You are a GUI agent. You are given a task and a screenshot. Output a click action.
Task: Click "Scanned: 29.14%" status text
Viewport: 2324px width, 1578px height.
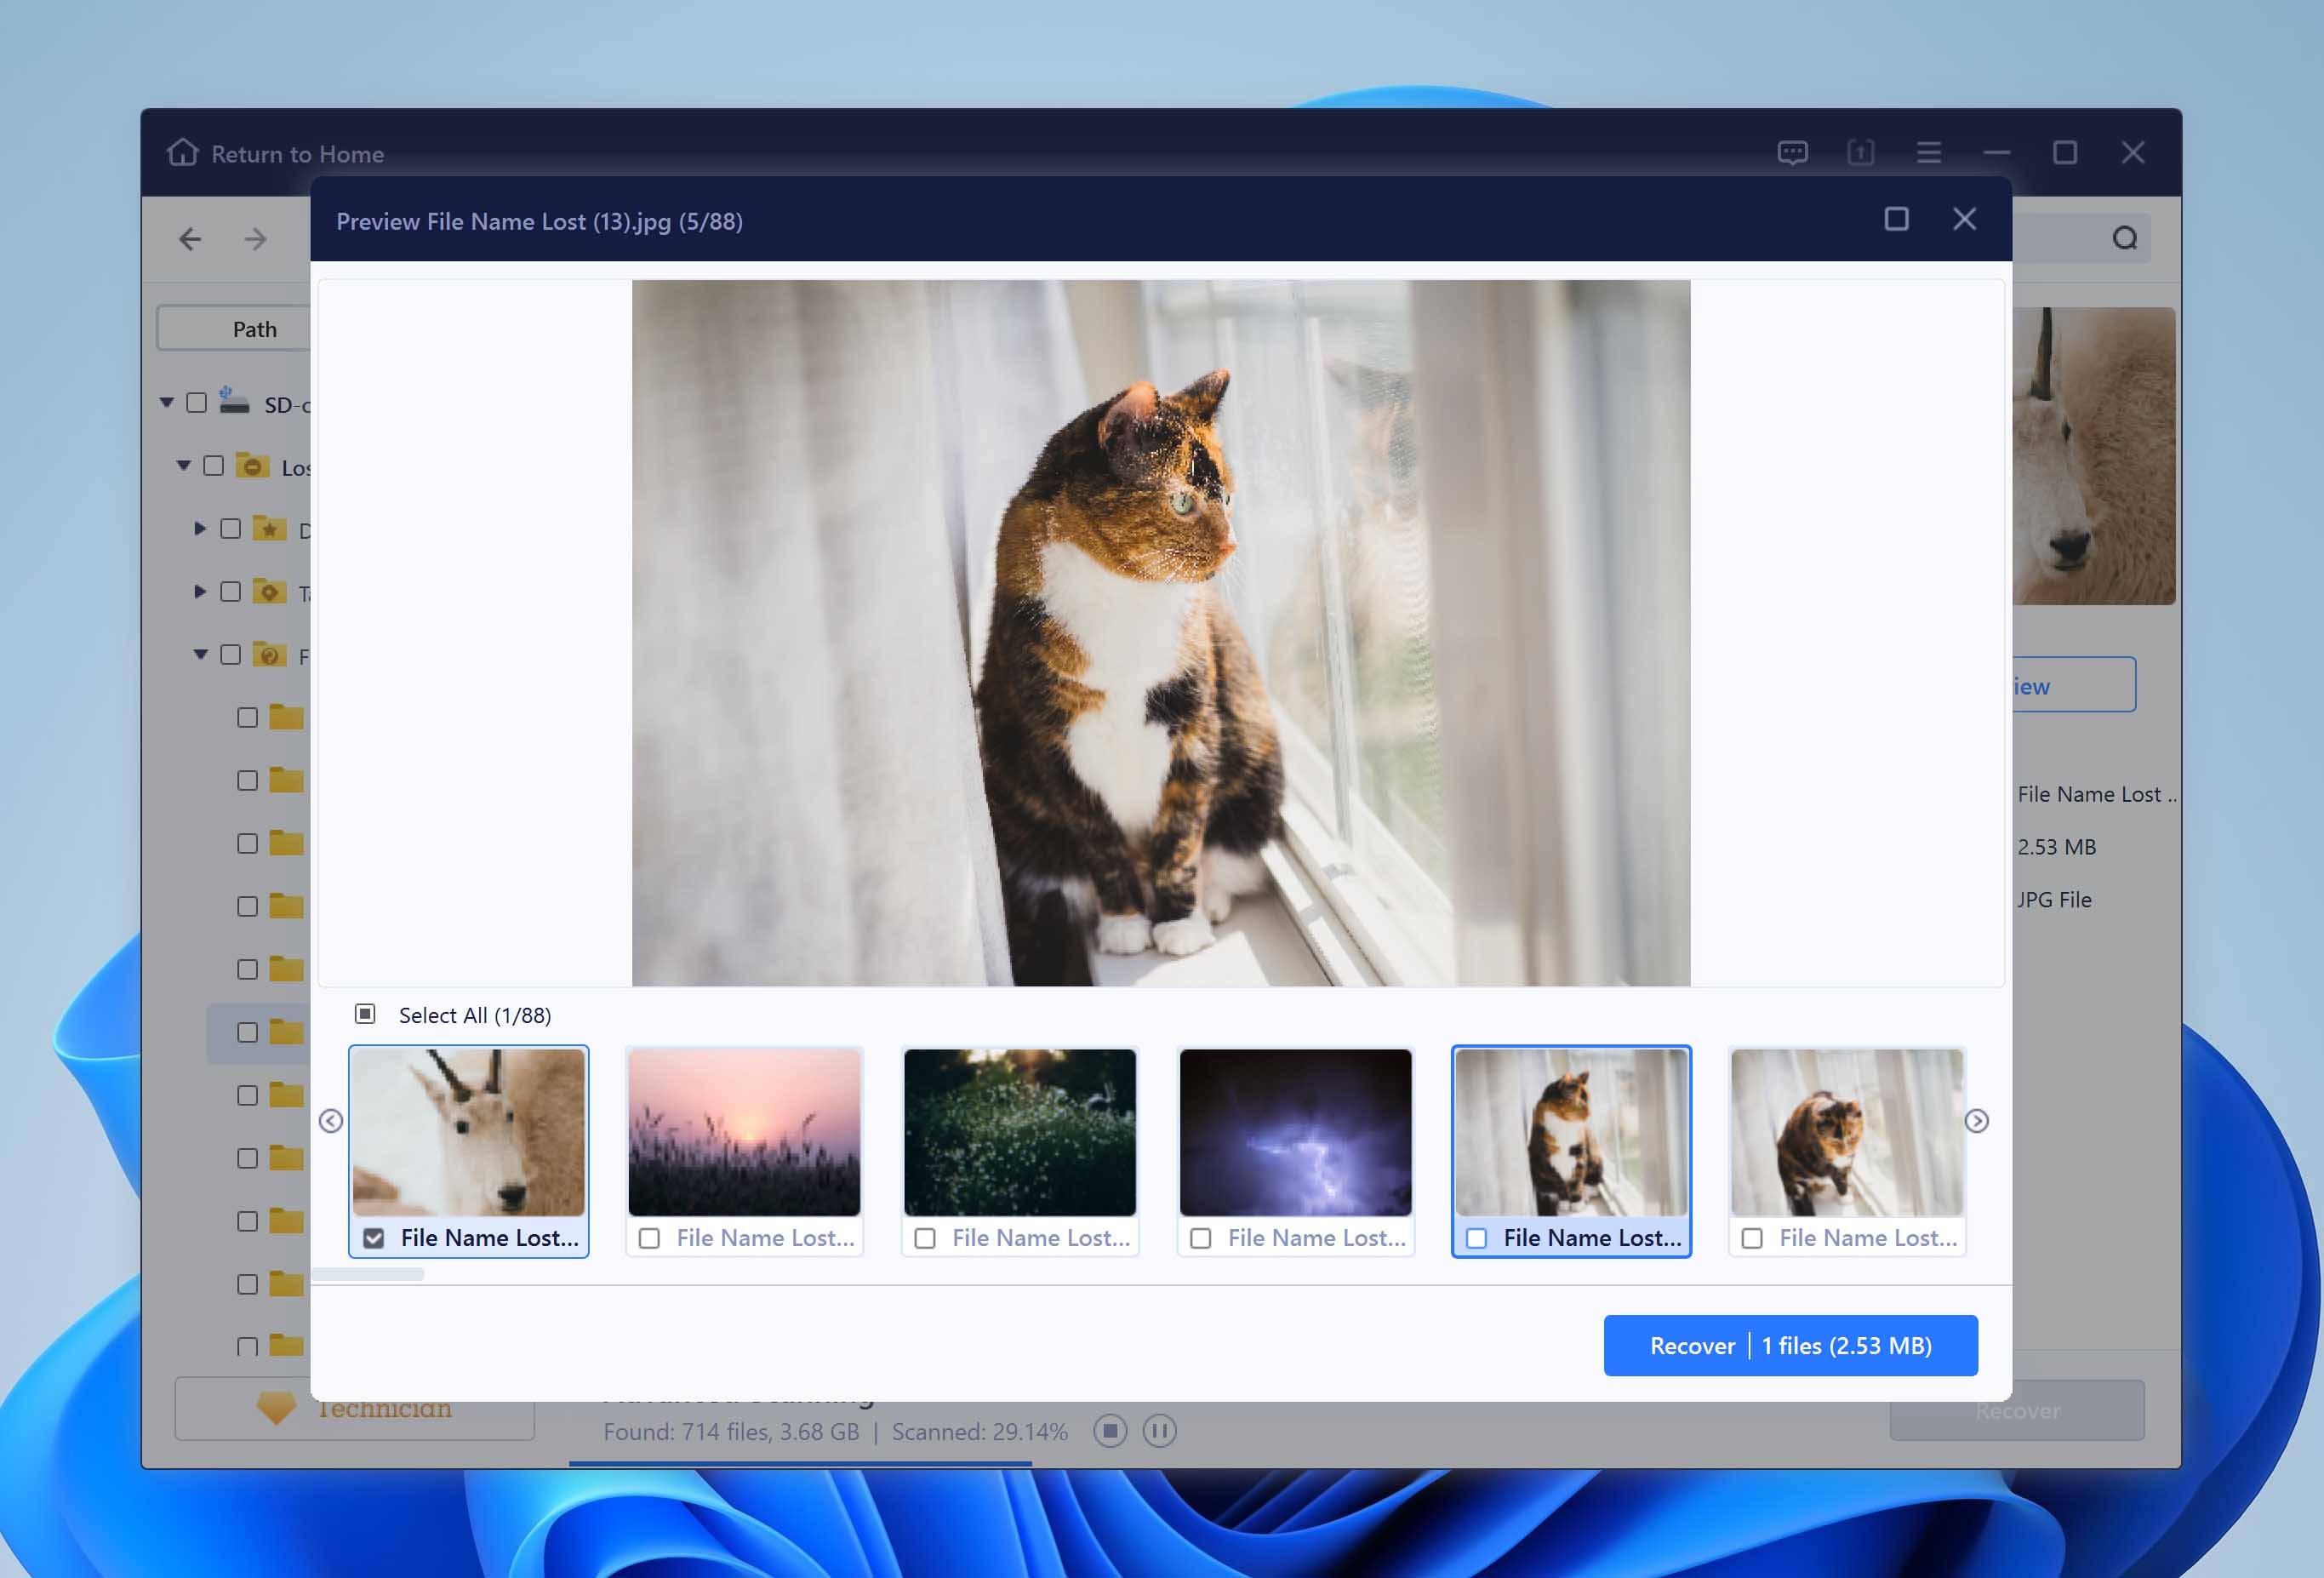click(980, 1432)
